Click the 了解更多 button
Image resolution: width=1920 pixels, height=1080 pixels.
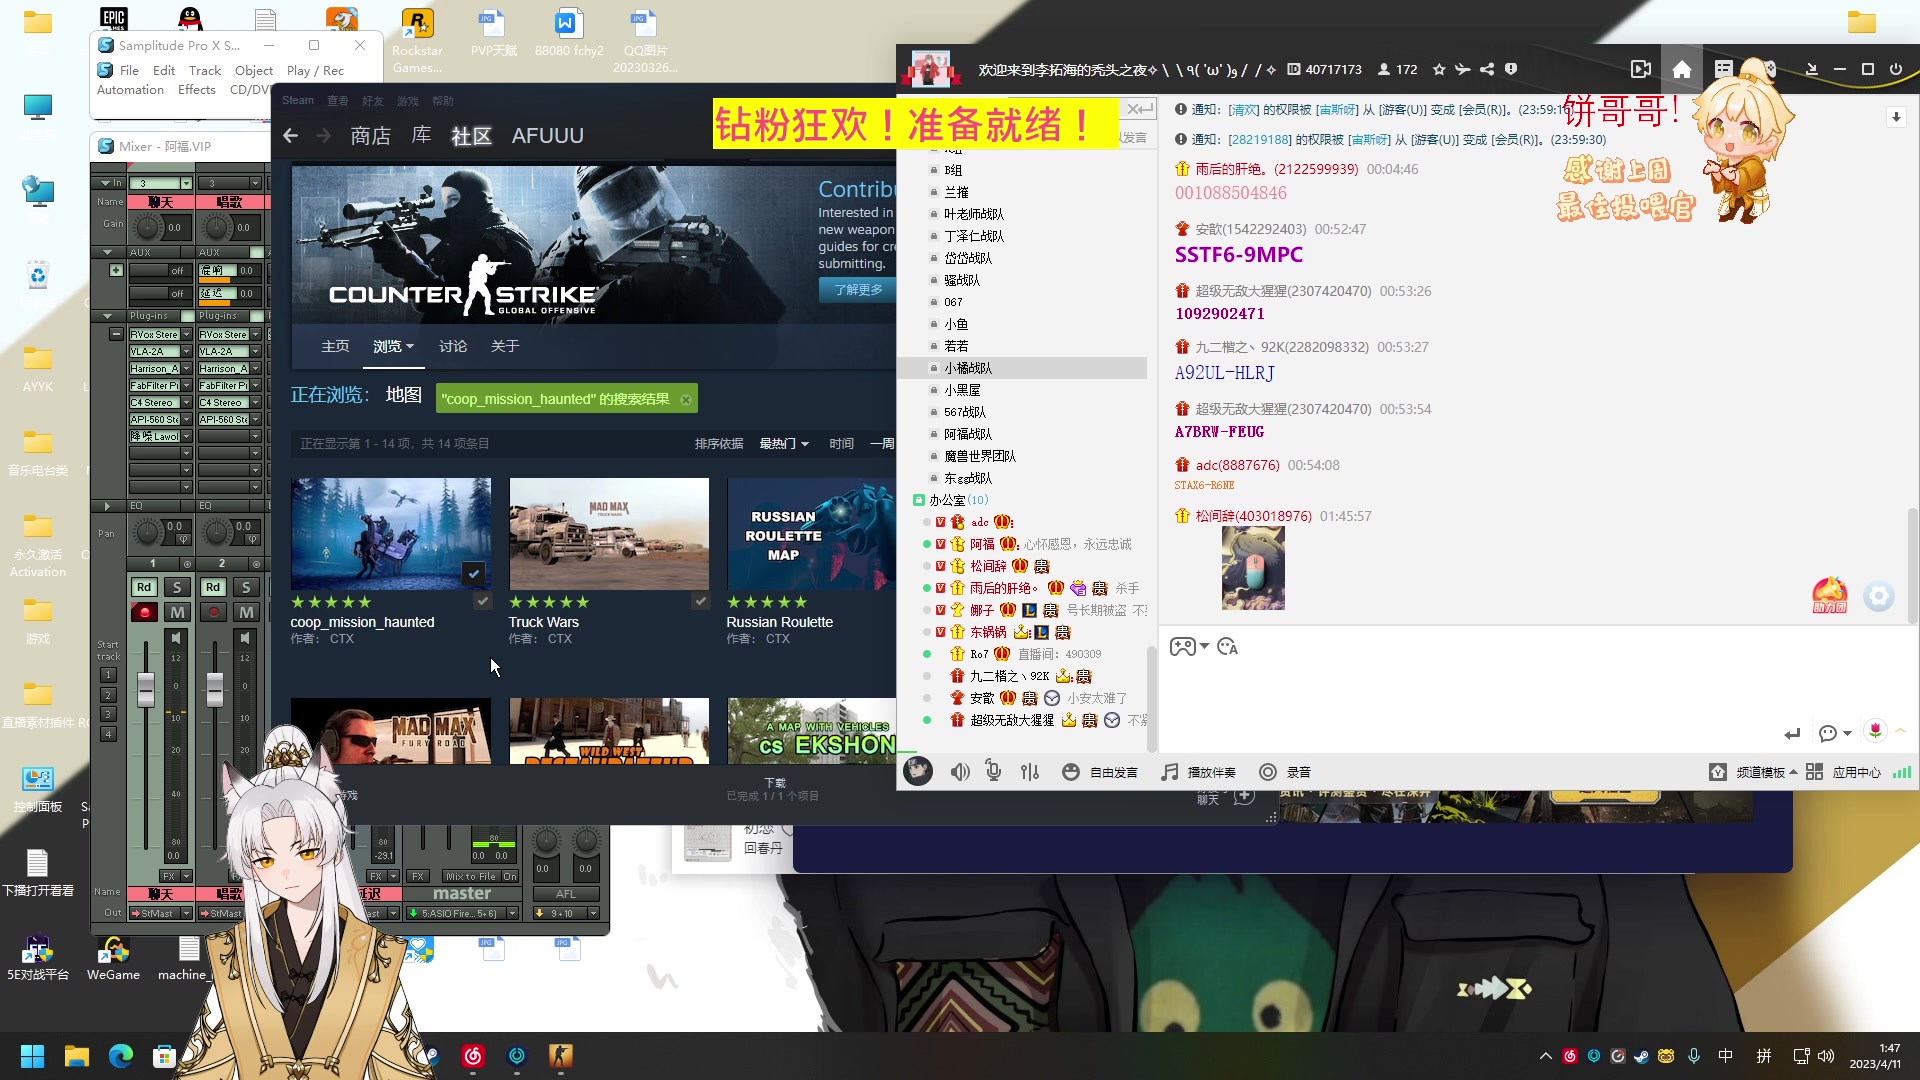coord(858,289)
